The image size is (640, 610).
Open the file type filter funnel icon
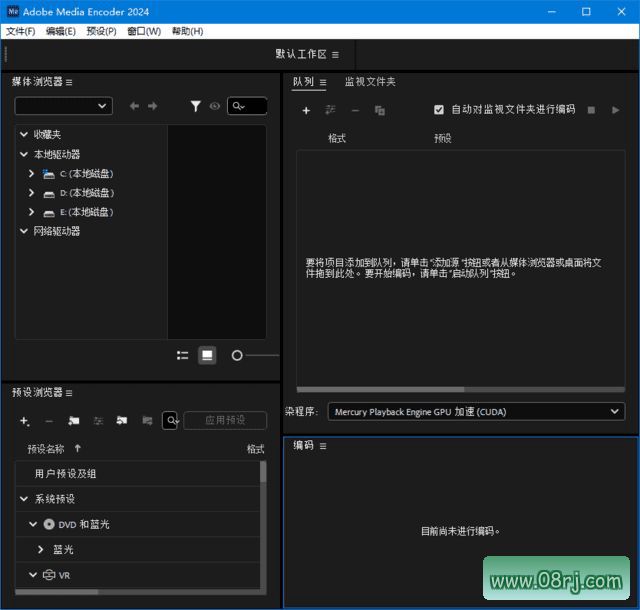point(196,106)
